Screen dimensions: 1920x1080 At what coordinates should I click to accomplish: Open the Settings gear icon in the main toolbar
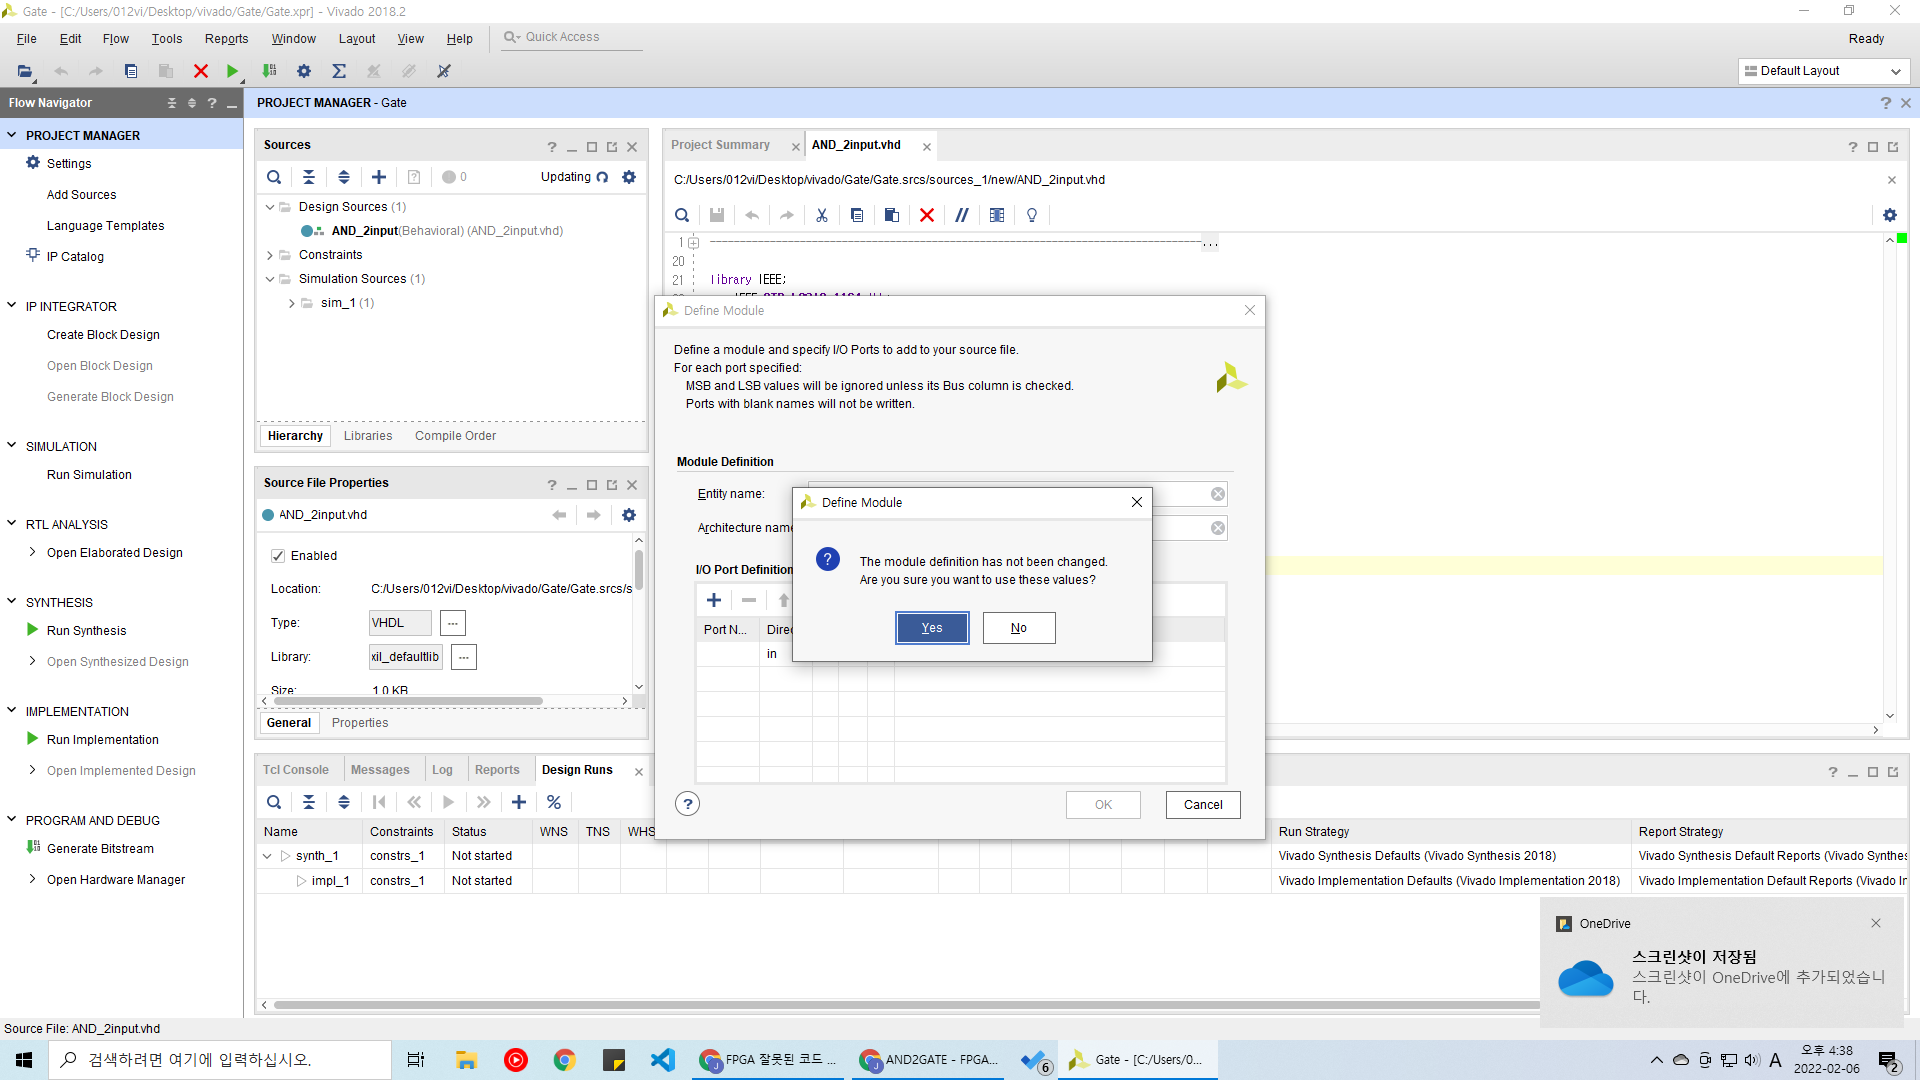click(304, 71)
